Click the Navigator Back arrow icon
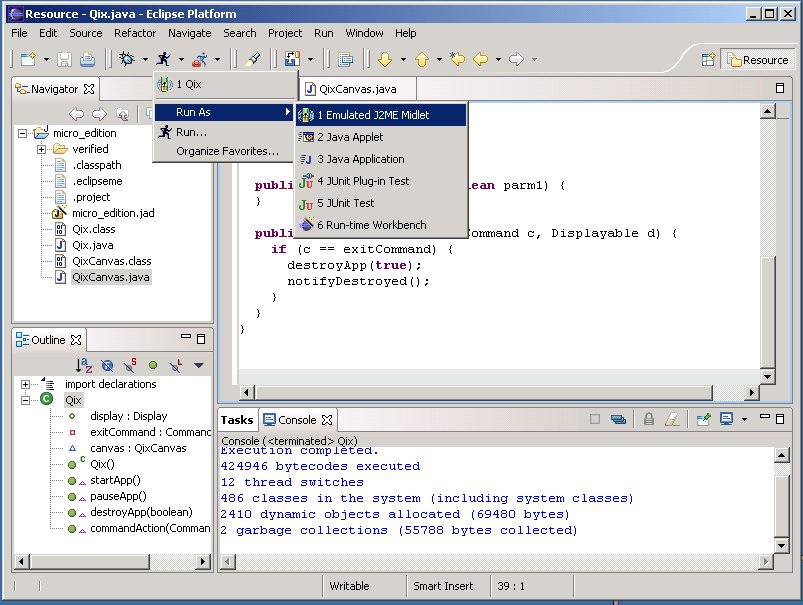 coord(76,114)
